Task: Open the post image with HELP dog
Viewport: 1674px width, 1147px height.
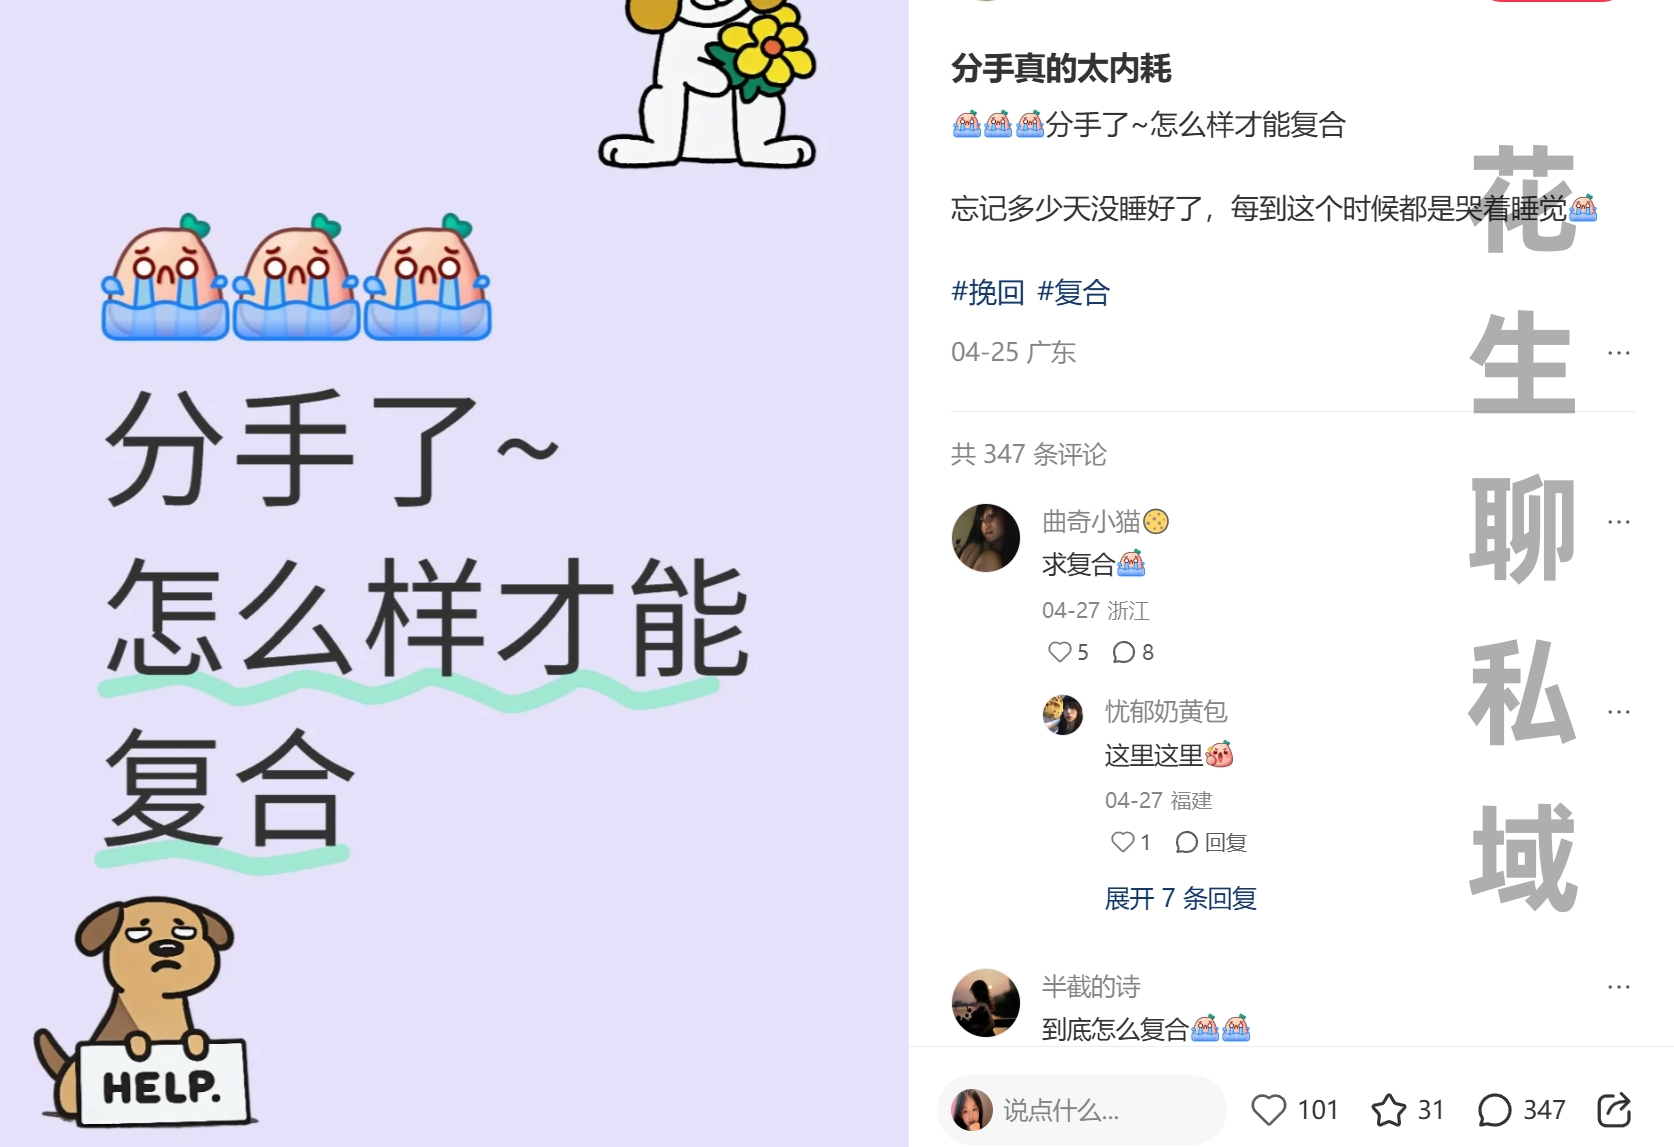Action: point(454,573)
